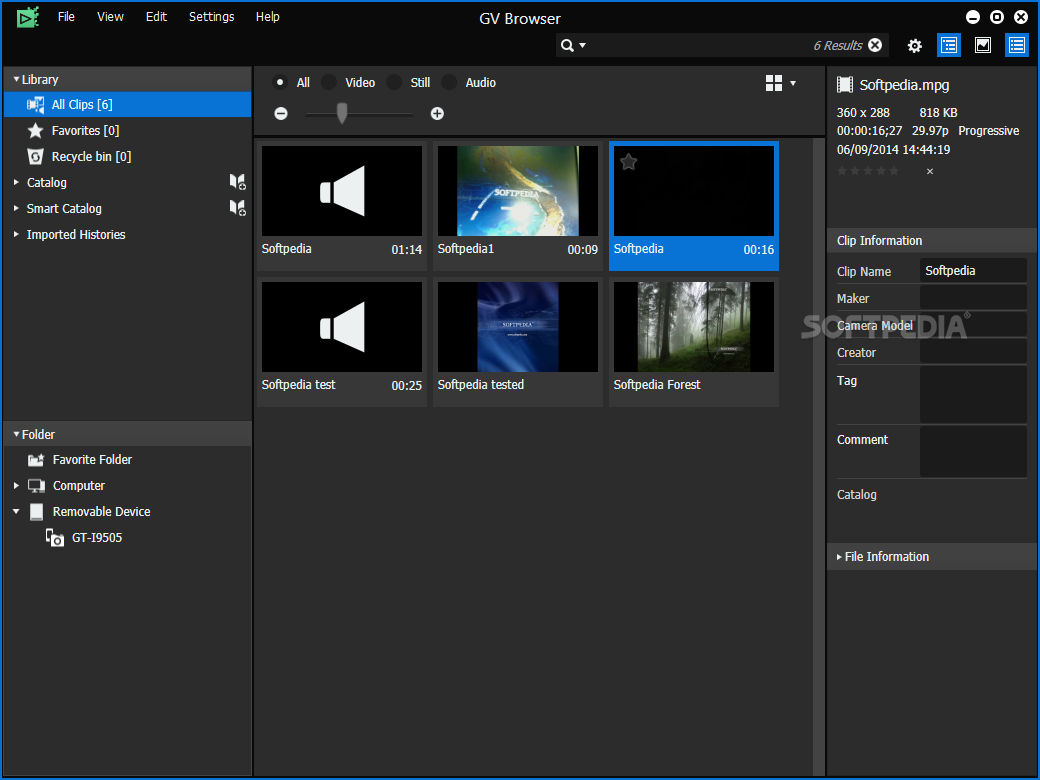1040x780 pixels.
Task: Toggle the properties panel icon
Action: point(1017,45)
